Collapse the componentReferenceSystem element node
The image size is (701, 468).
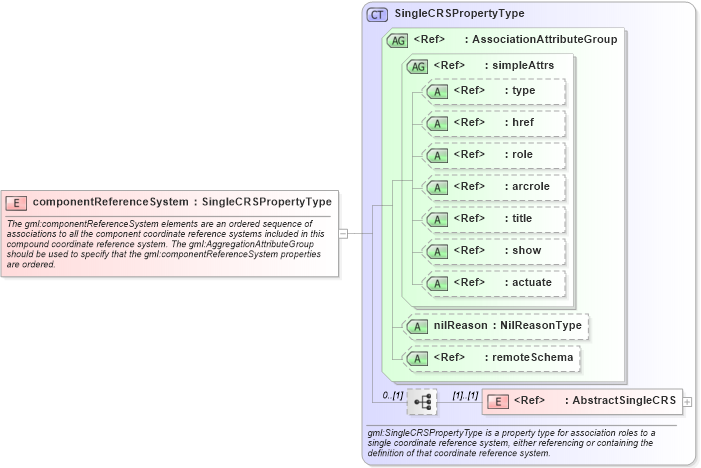click(x=343, y=233)
